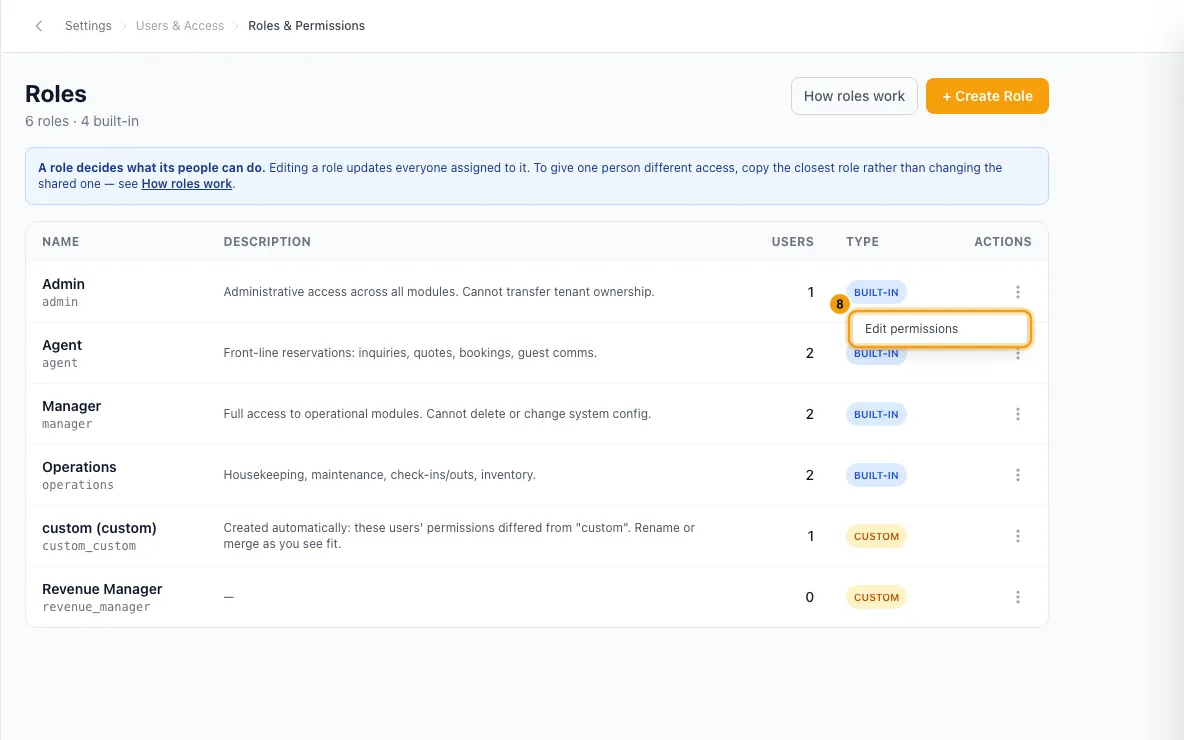Image resolution: width=1184 pixels, height=740 pixels.
Task: Click the user count 0 for Revenue Manager
Action: [x=809, y=598]
